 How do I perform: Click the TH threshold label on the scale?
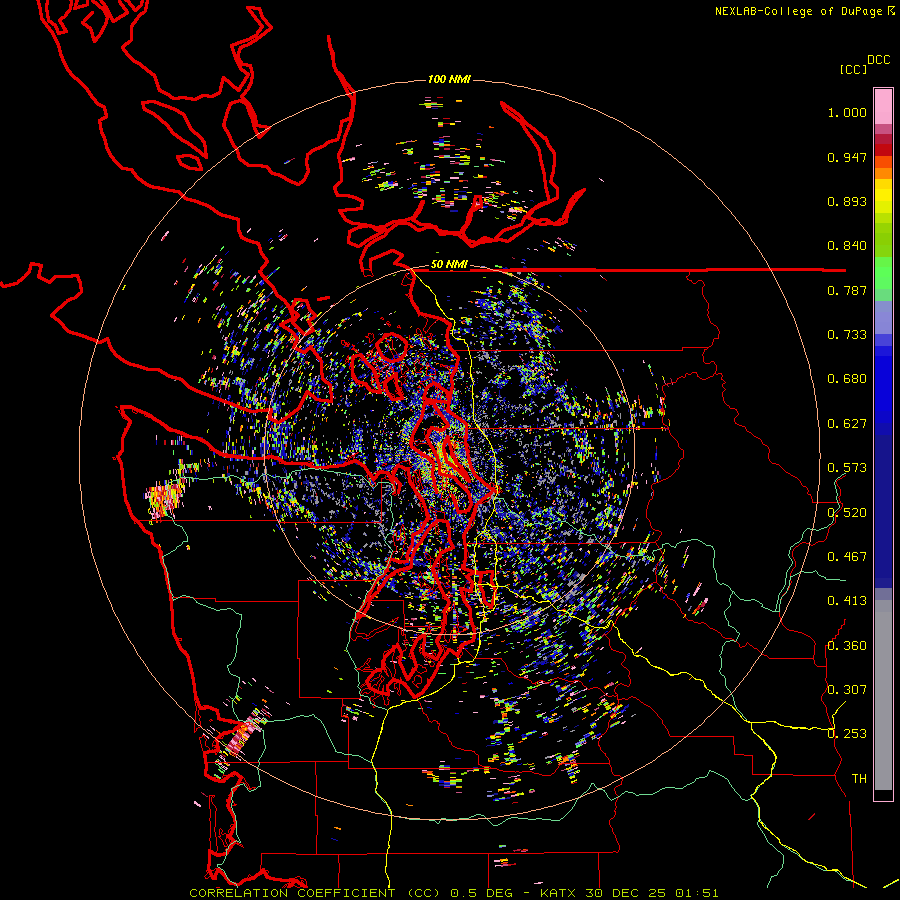(x=859, y=779)
